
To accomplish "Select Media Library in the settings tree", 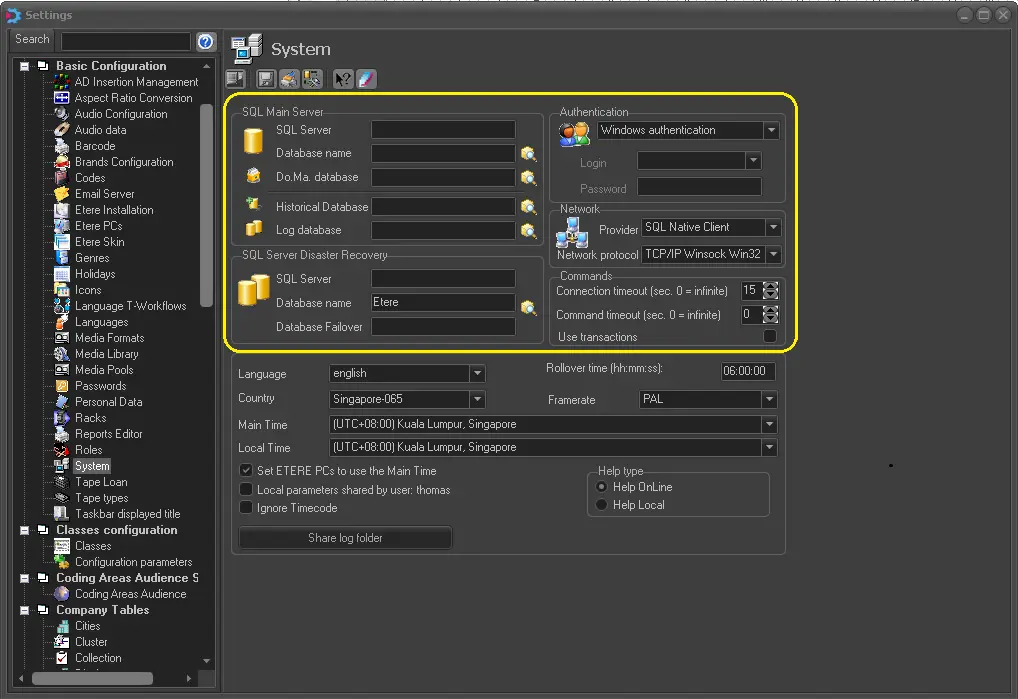I will [106, 354].
